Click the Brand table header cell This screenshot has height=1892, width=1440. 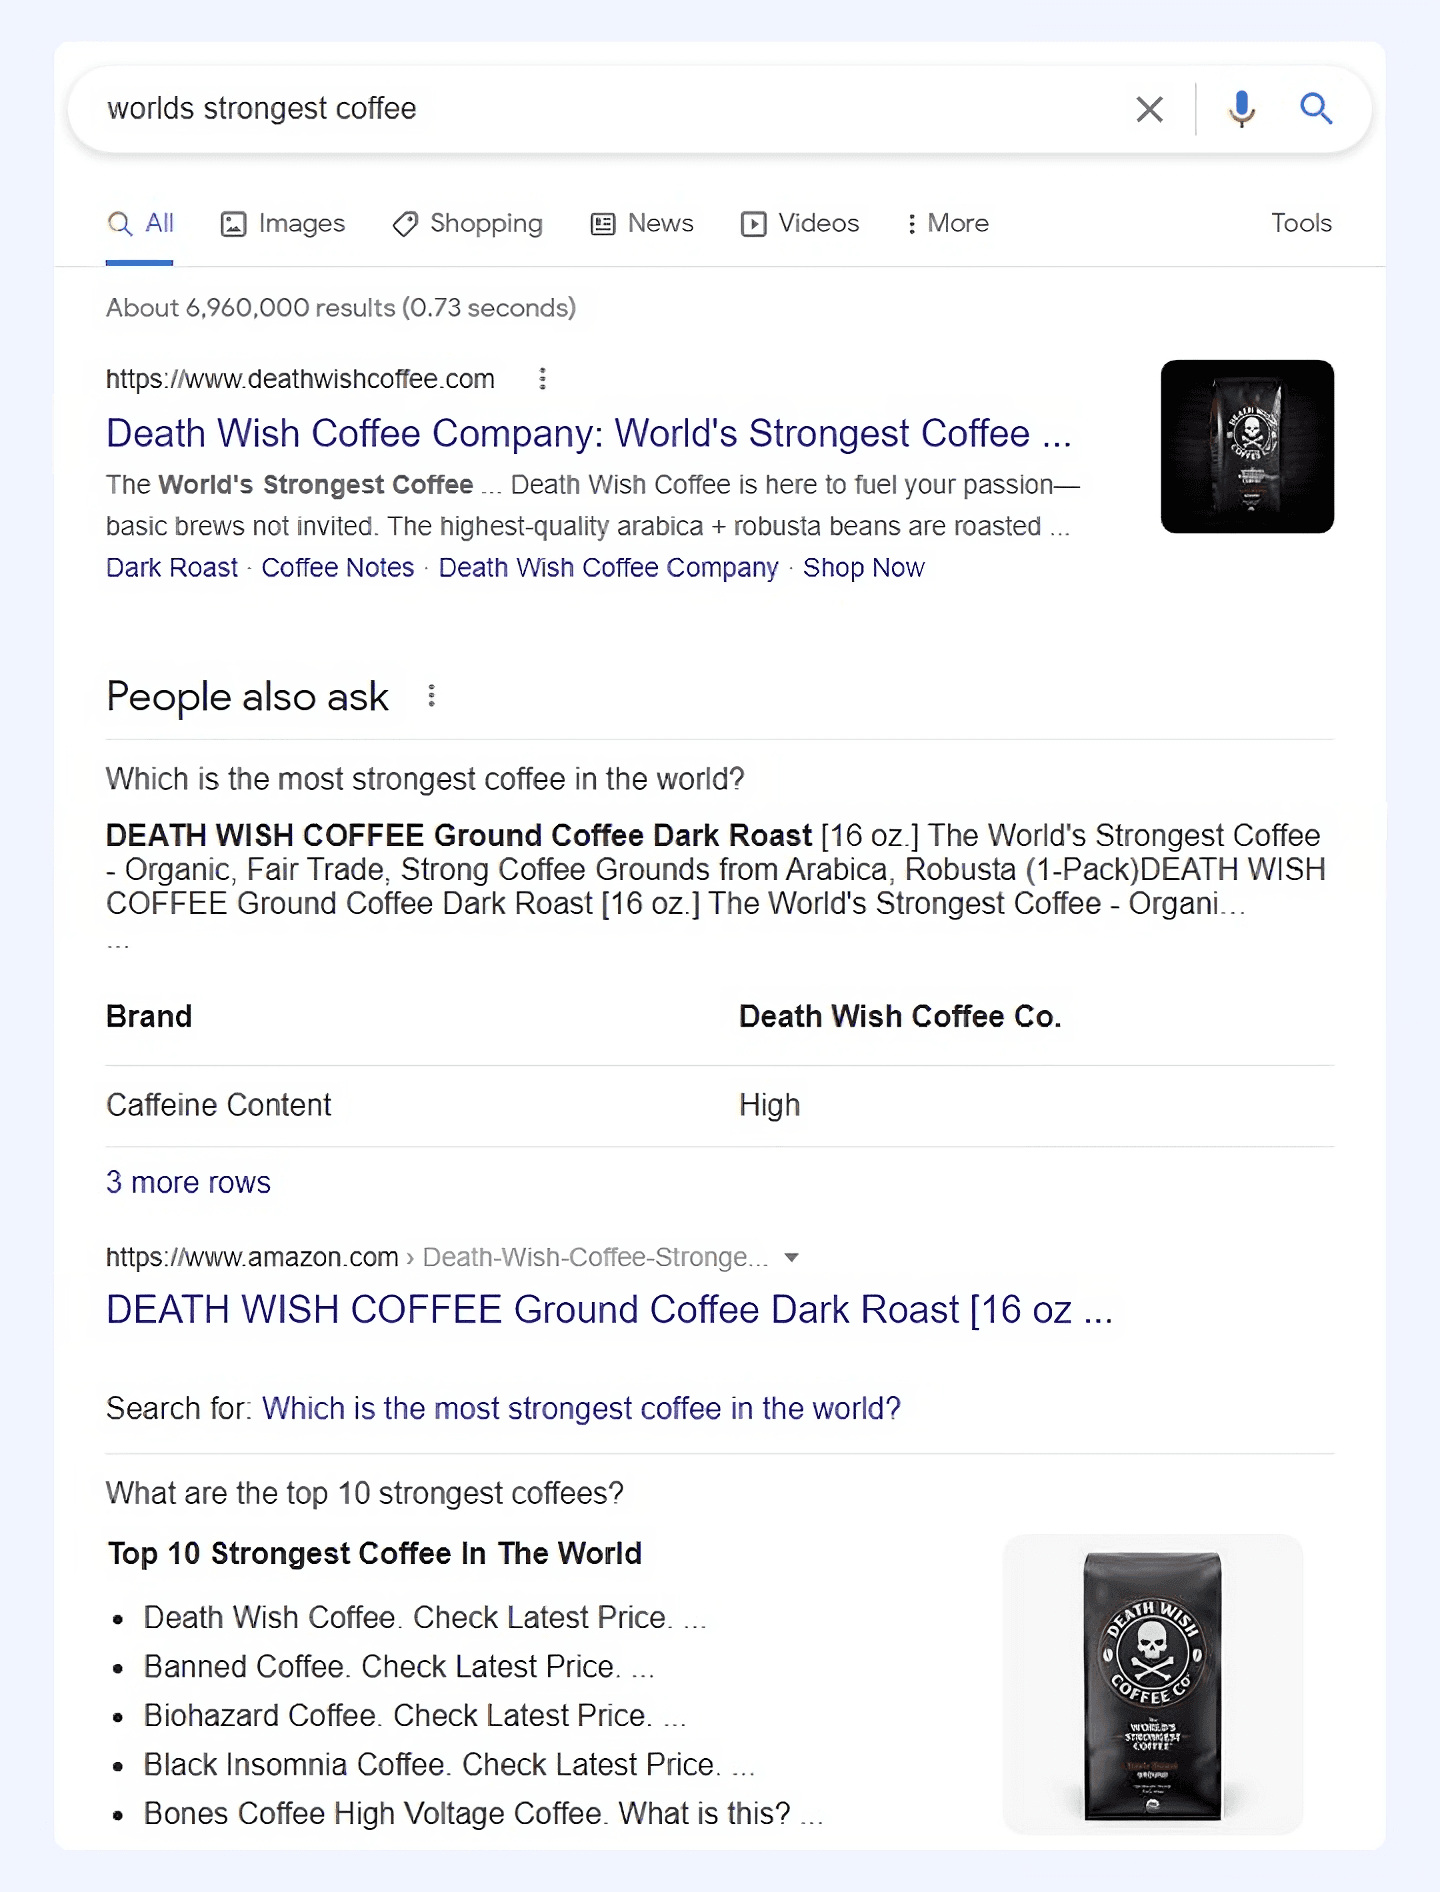[x=149, y=1017]
